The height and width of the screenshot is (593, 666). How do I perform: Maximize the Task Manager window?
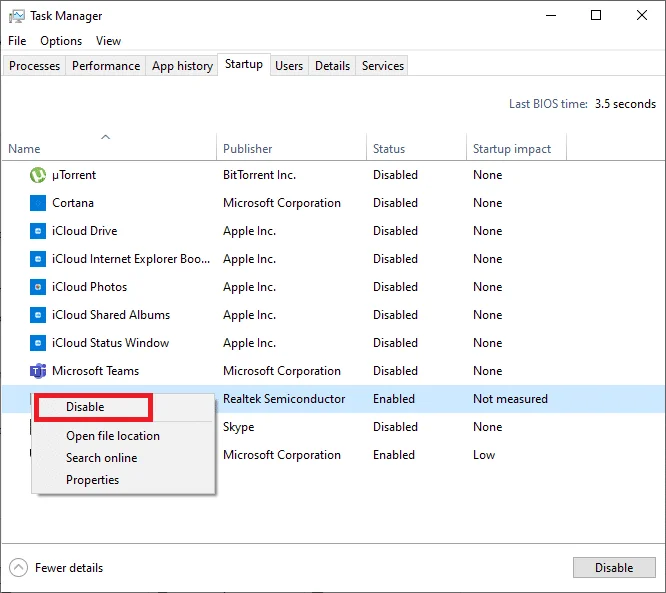point(596,15)
